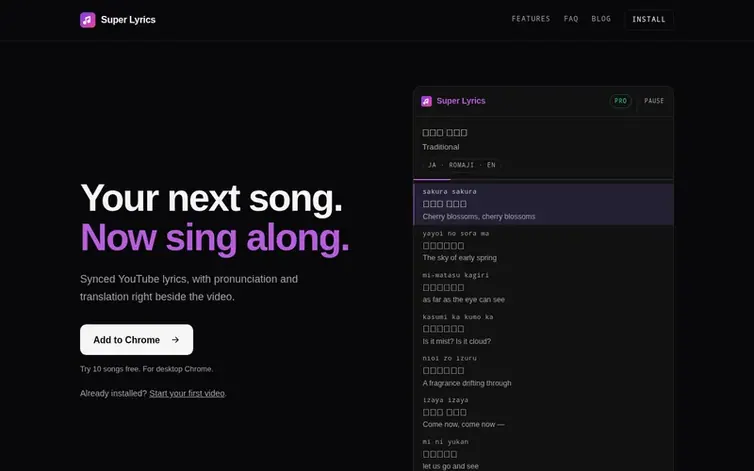Click the Super Lyrics title in lyrics panel
The image size is (754, 471).
[461, 101]
